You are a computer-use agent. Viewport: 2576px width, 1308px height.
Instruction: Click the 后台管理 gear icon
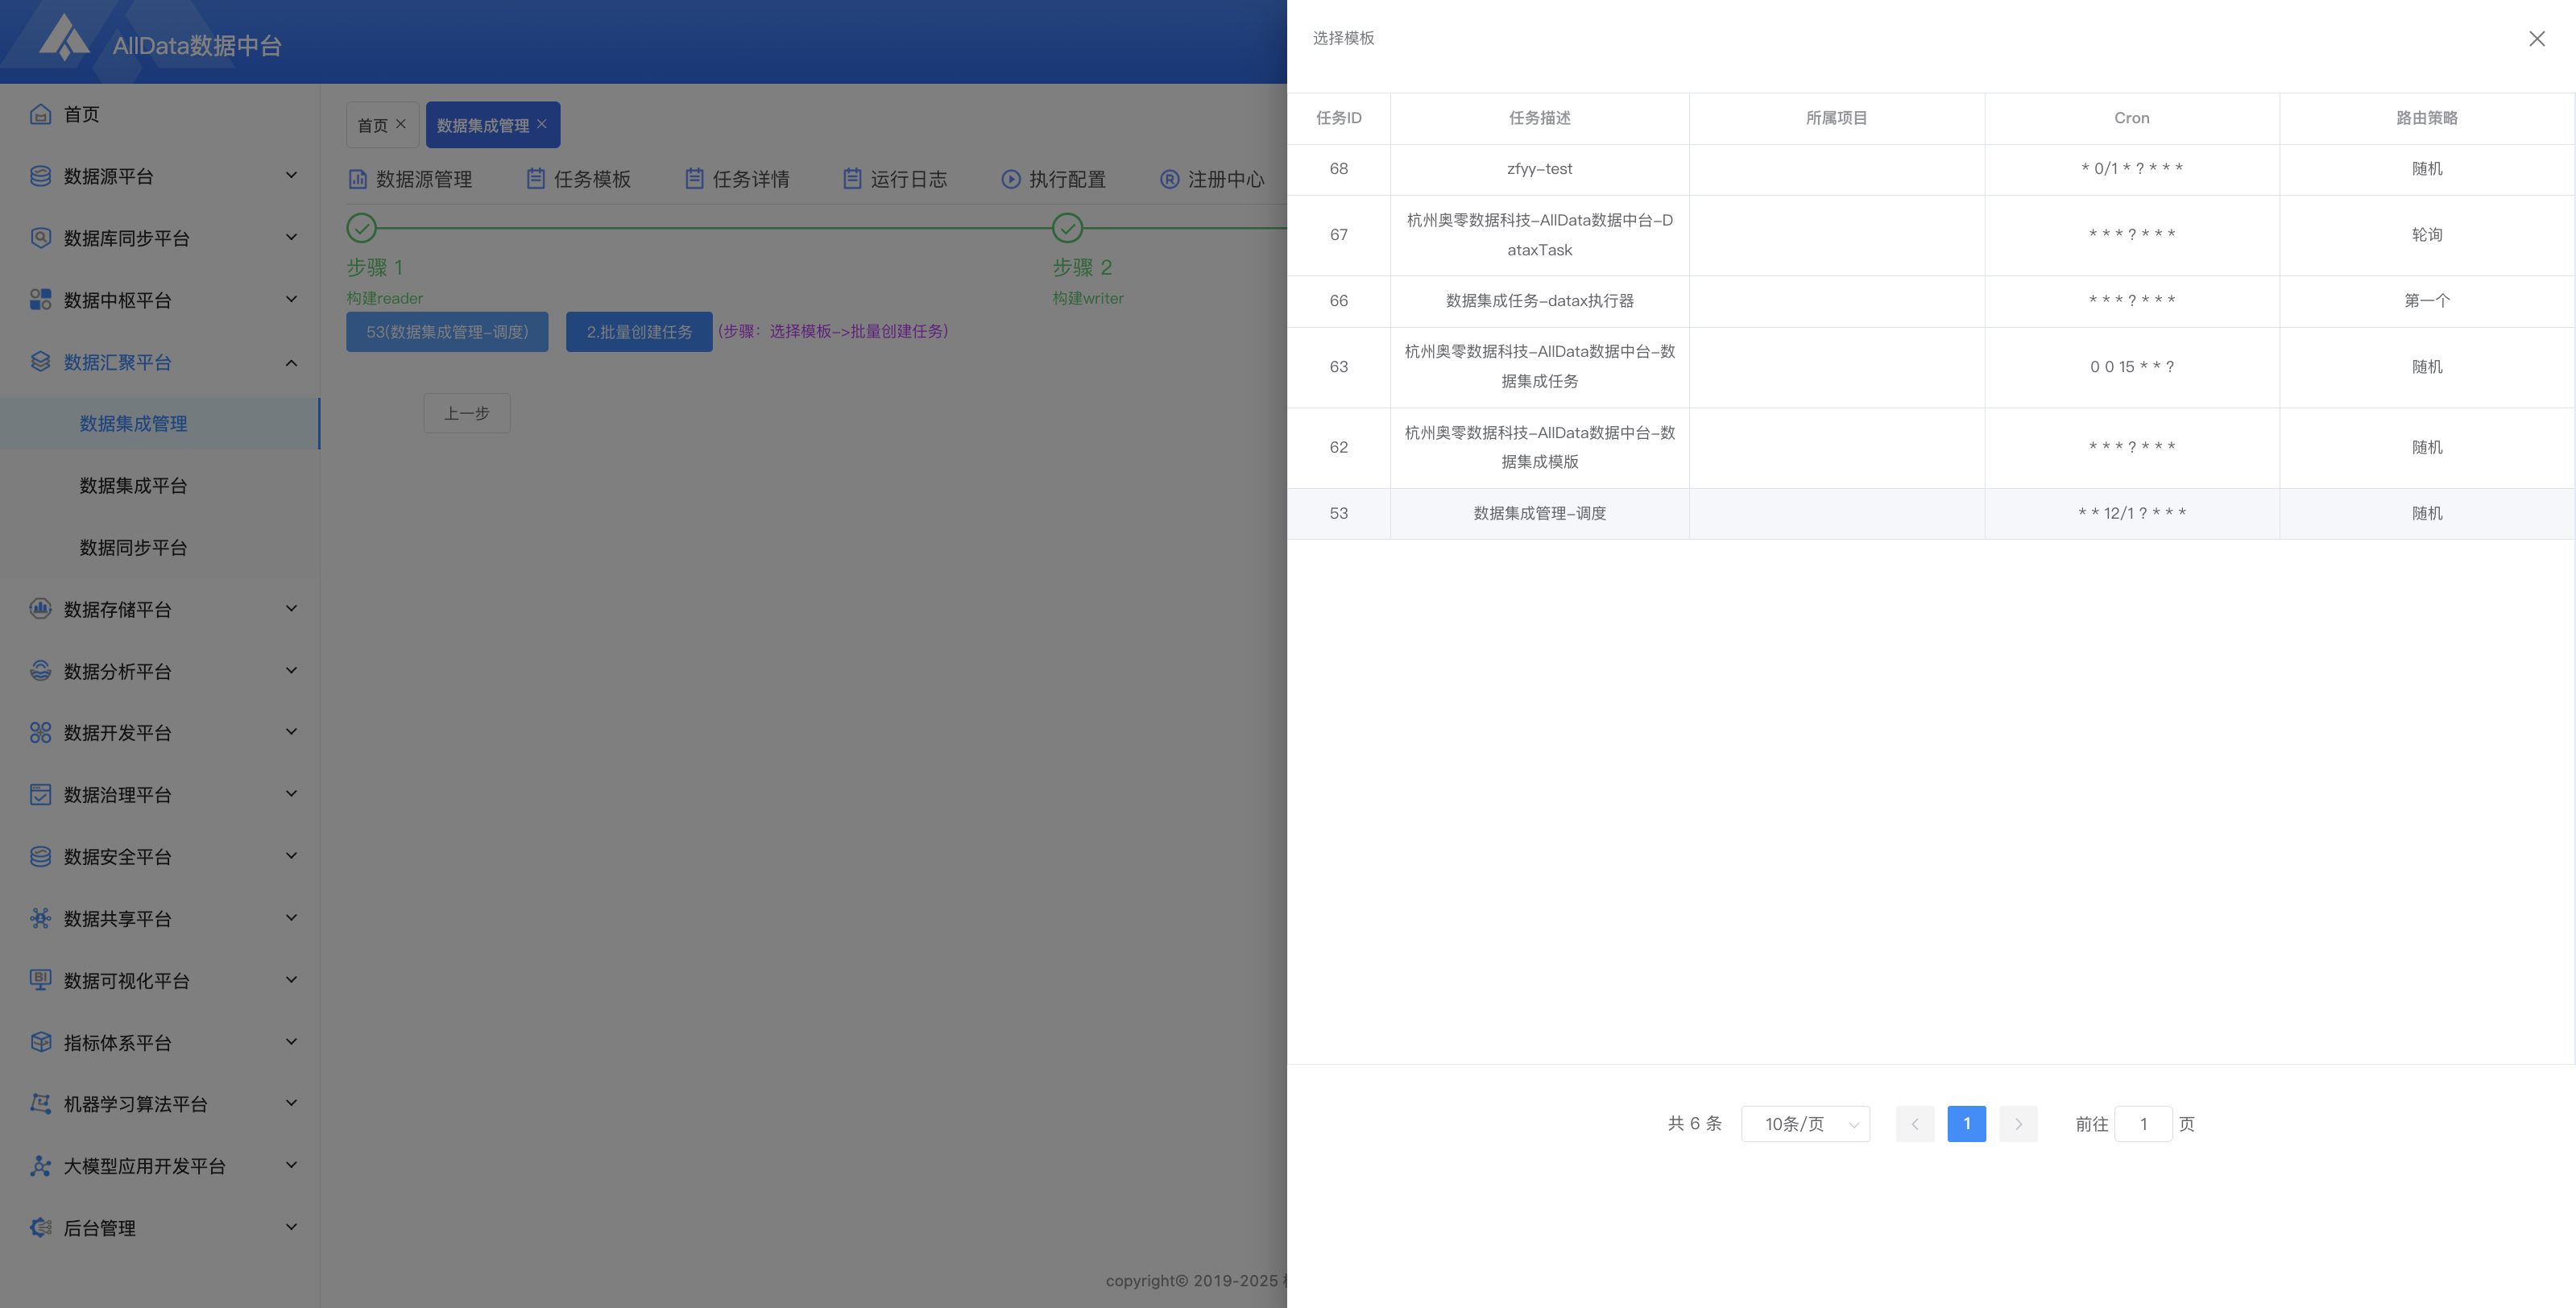[40, 1227]
